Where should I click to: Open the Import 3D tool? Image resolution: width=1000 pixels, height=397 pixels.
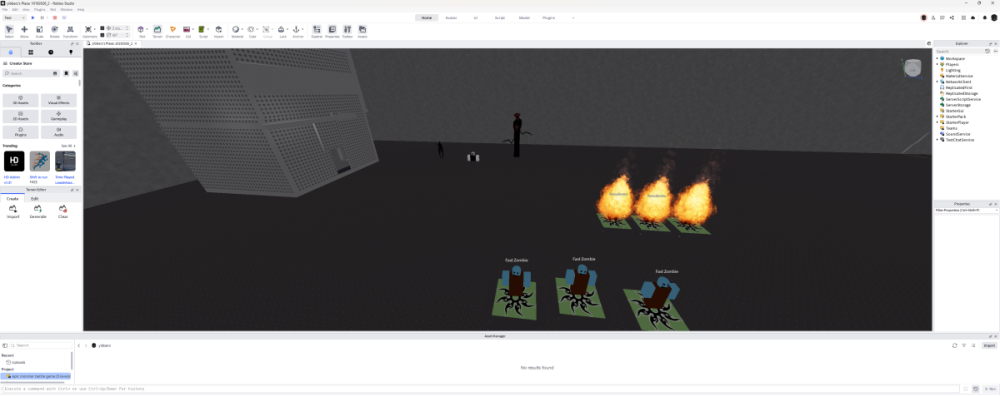[x=219, y=32]
